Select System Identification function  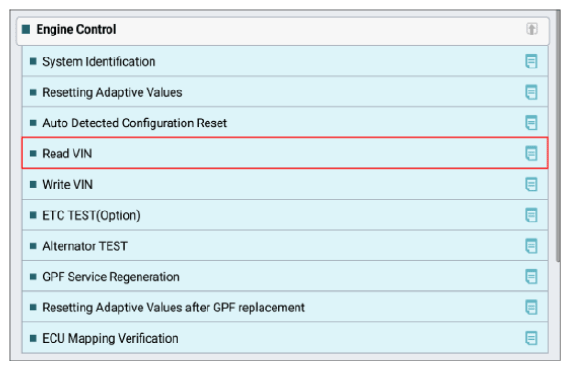pyautogui.click(x=285, y=61)
